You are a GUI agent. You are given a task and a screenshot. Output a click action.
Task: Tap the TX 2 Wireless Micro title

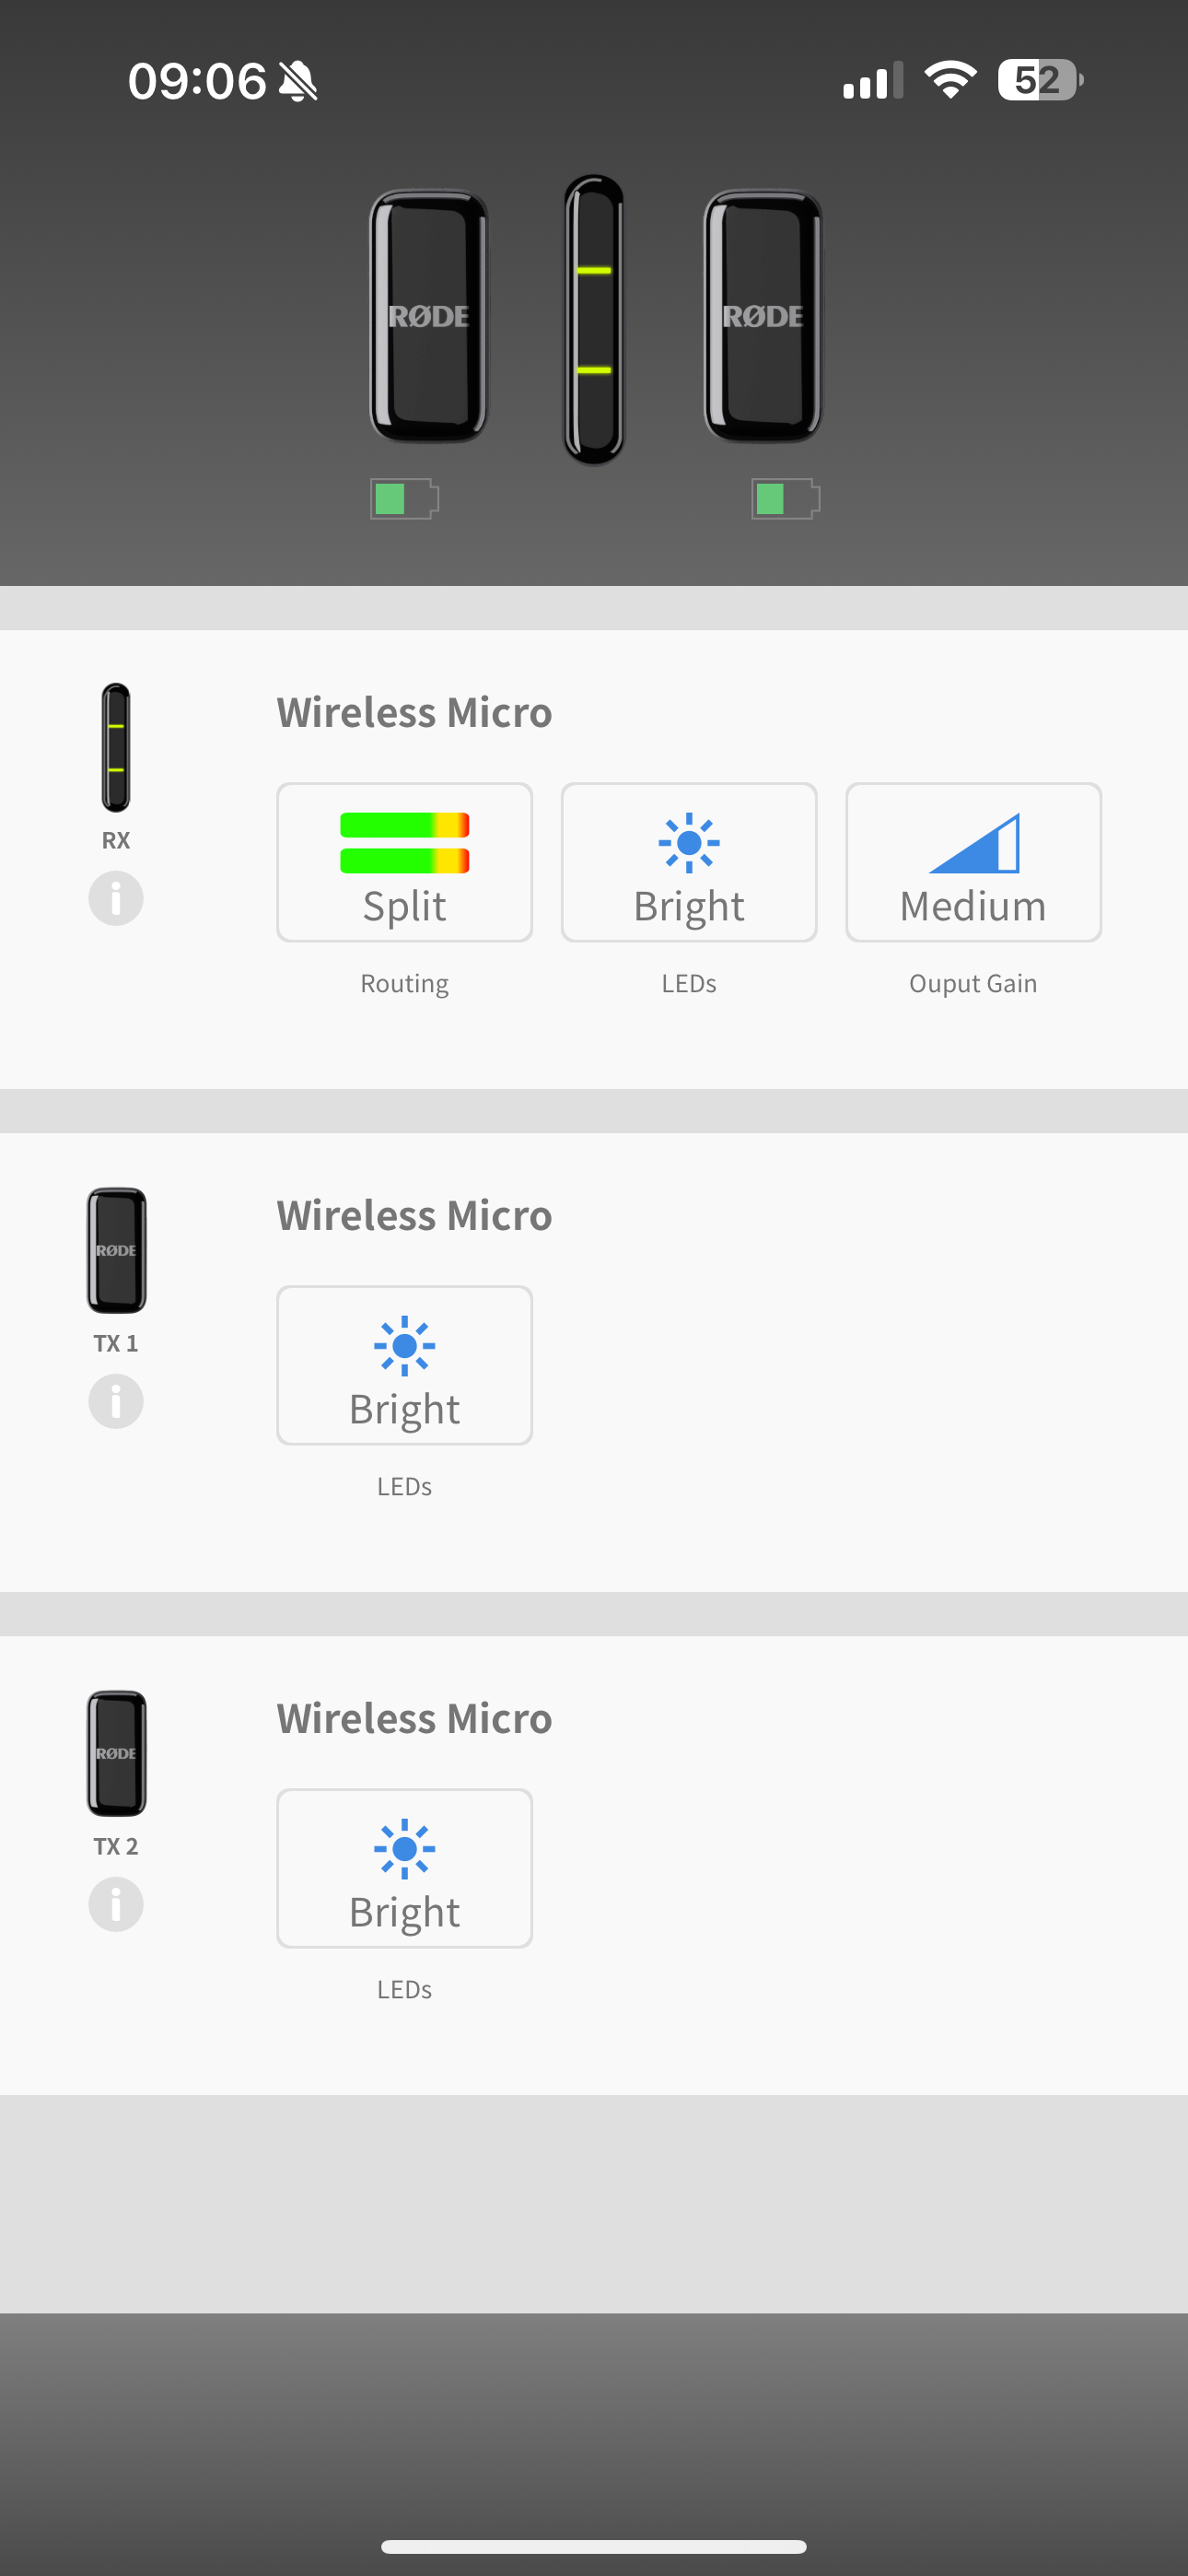(x=414, y=1718)
